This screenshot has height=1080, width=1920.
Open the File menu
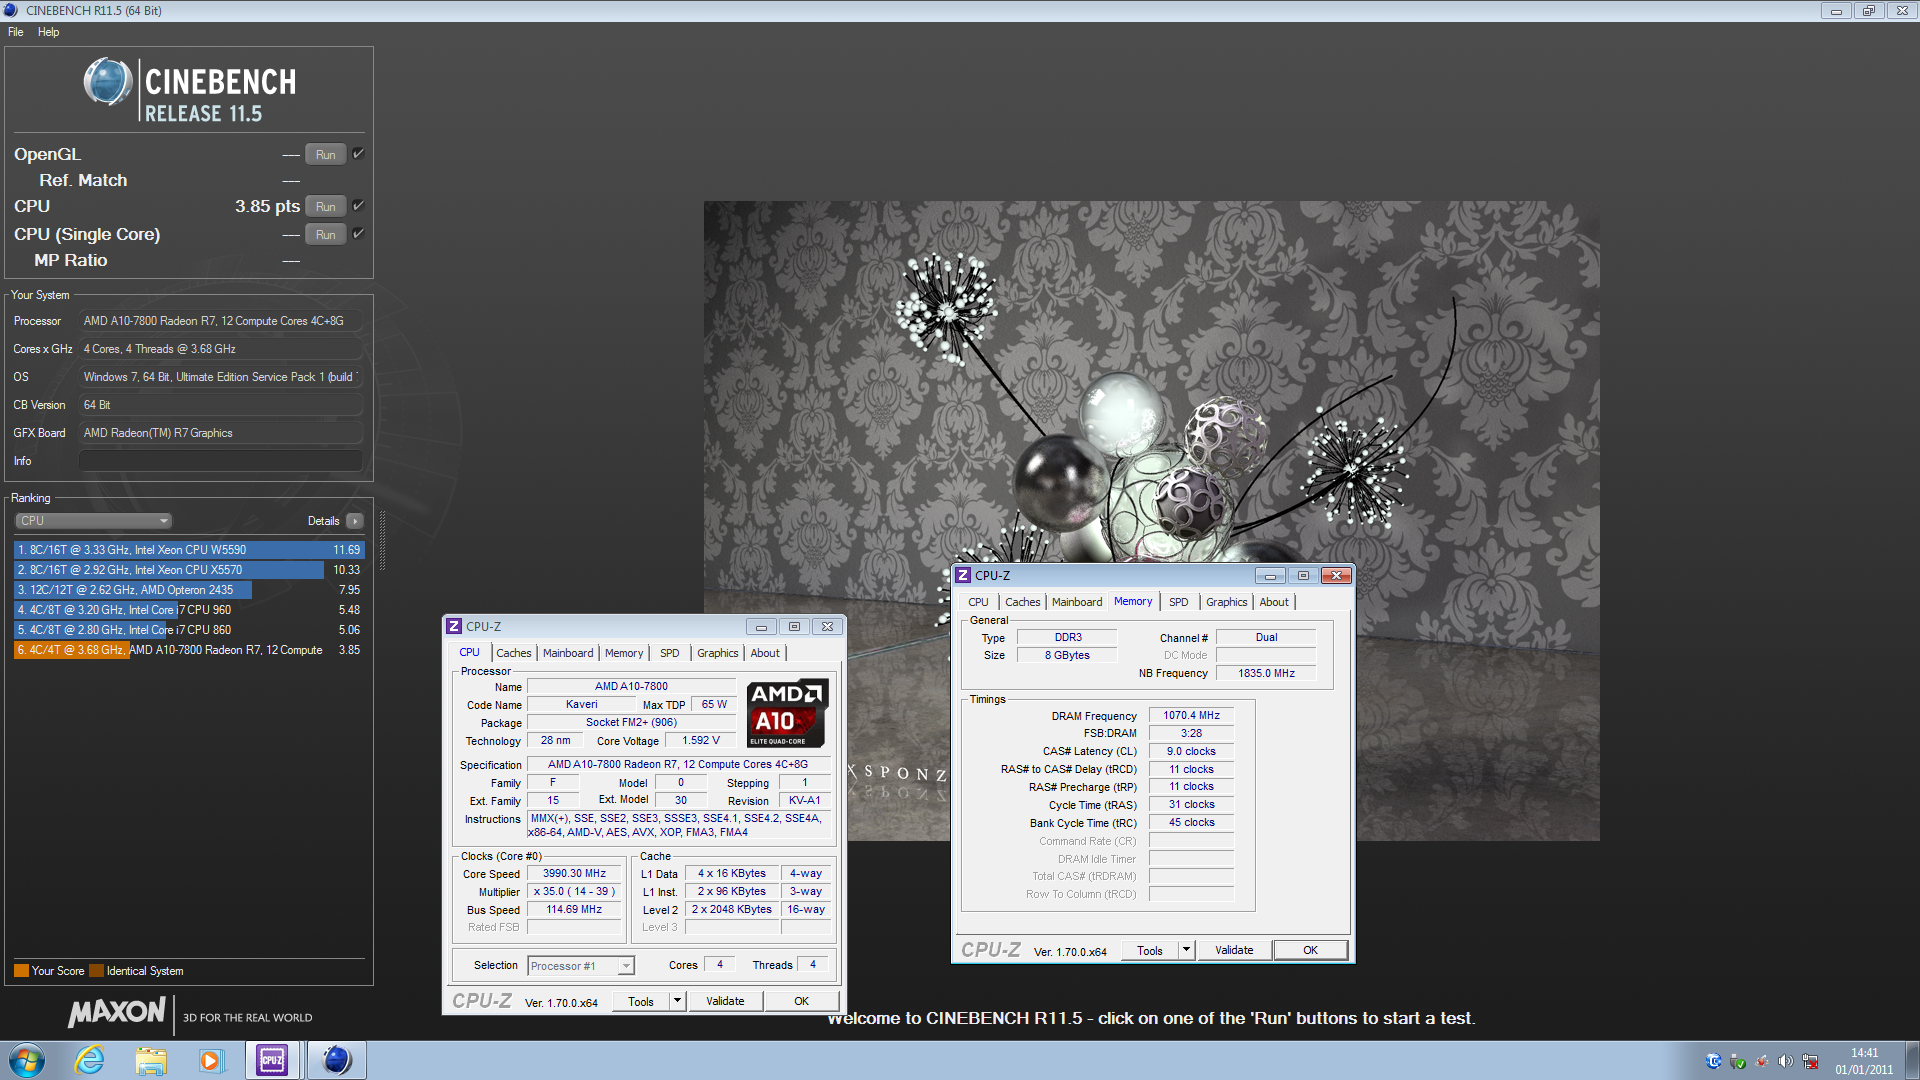coord(16,32)
